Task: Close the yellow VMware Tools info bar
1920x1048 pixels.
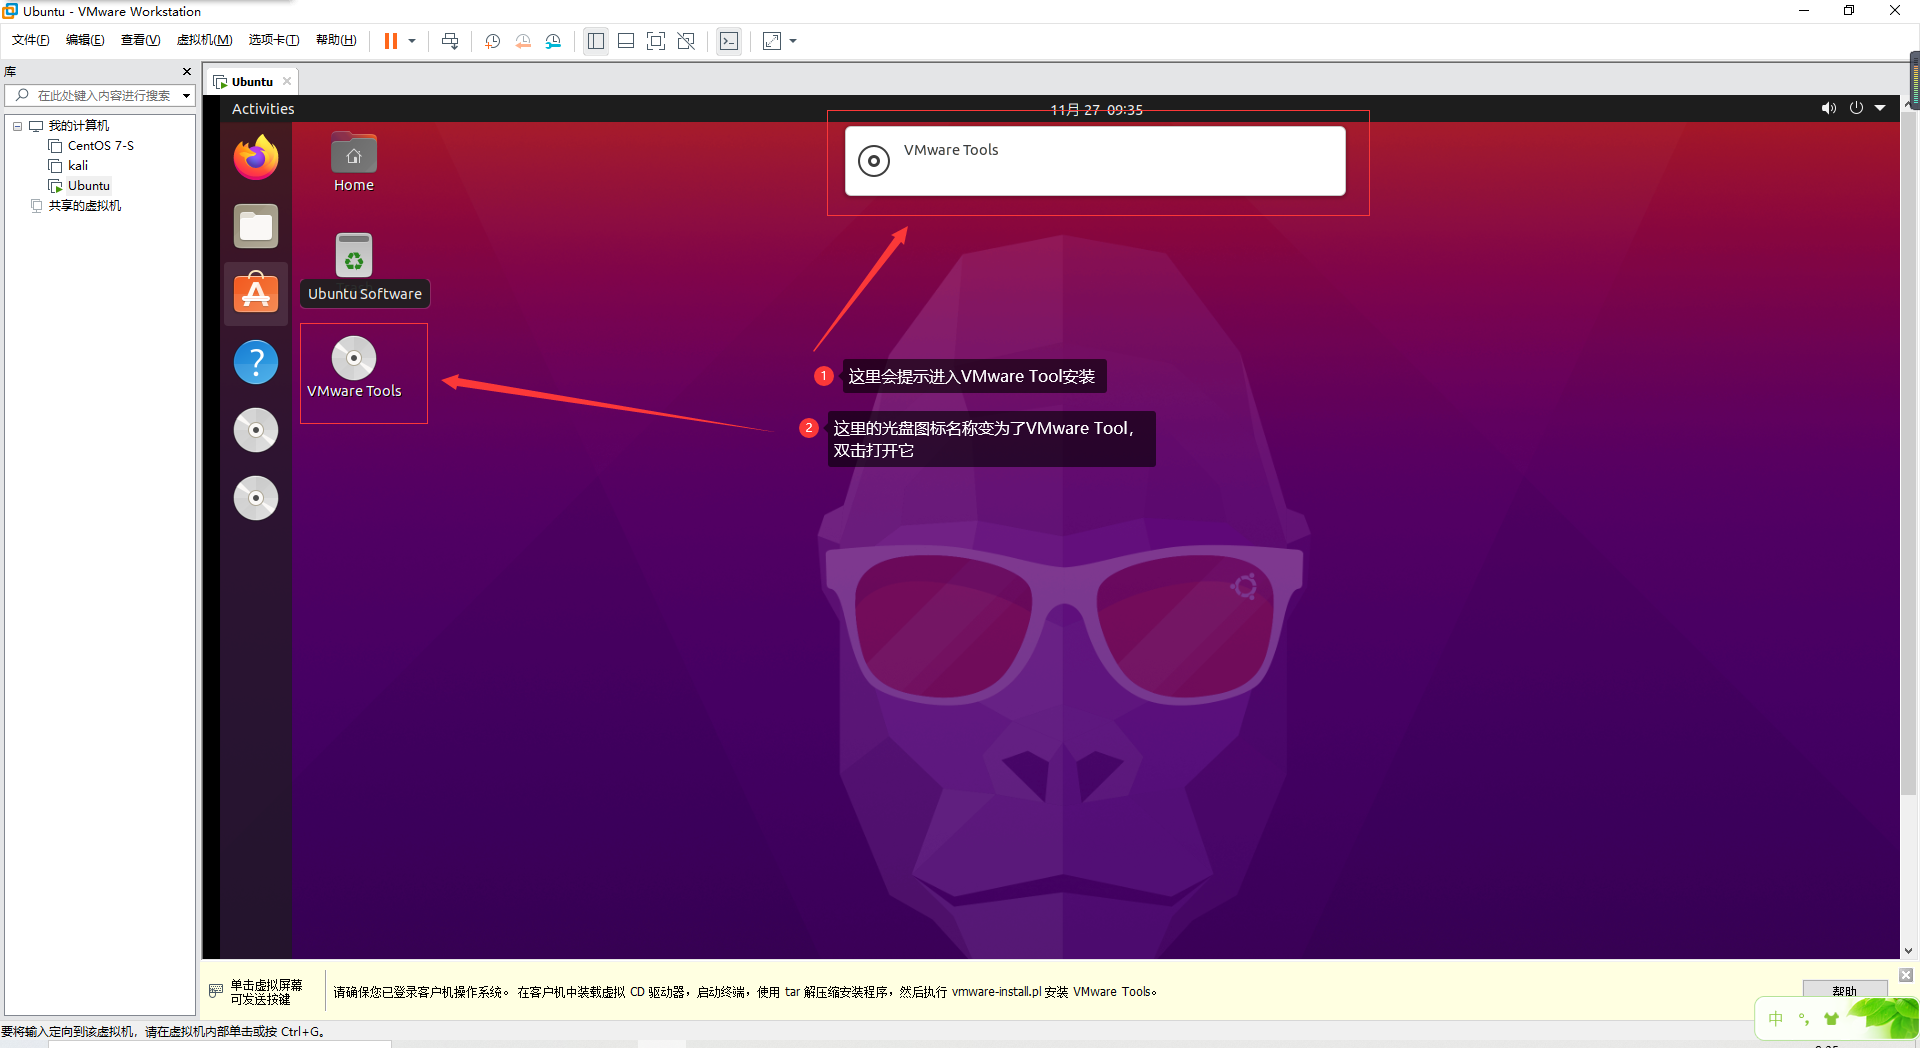Action: coord(1906,975)
